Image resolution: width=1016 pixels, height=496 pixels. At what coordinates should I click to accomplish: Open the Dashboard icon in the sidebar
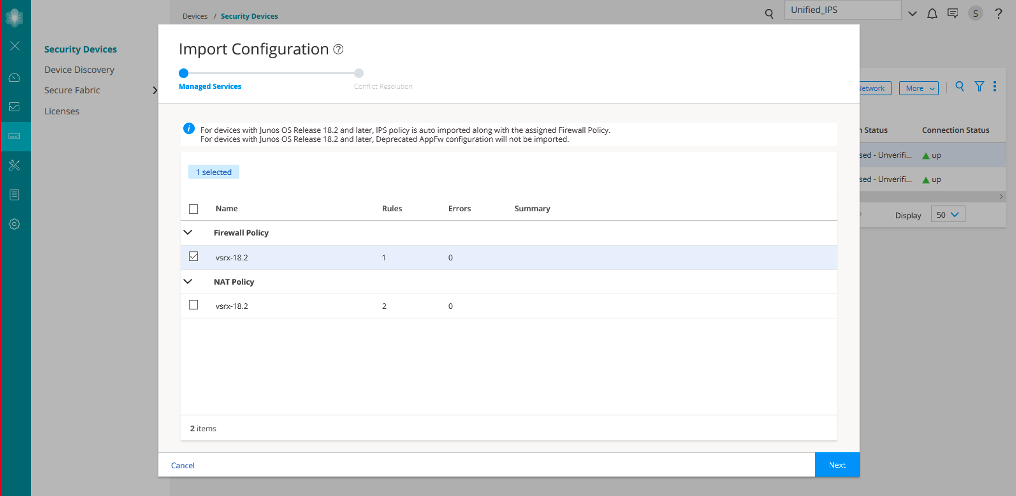point(14,77)
